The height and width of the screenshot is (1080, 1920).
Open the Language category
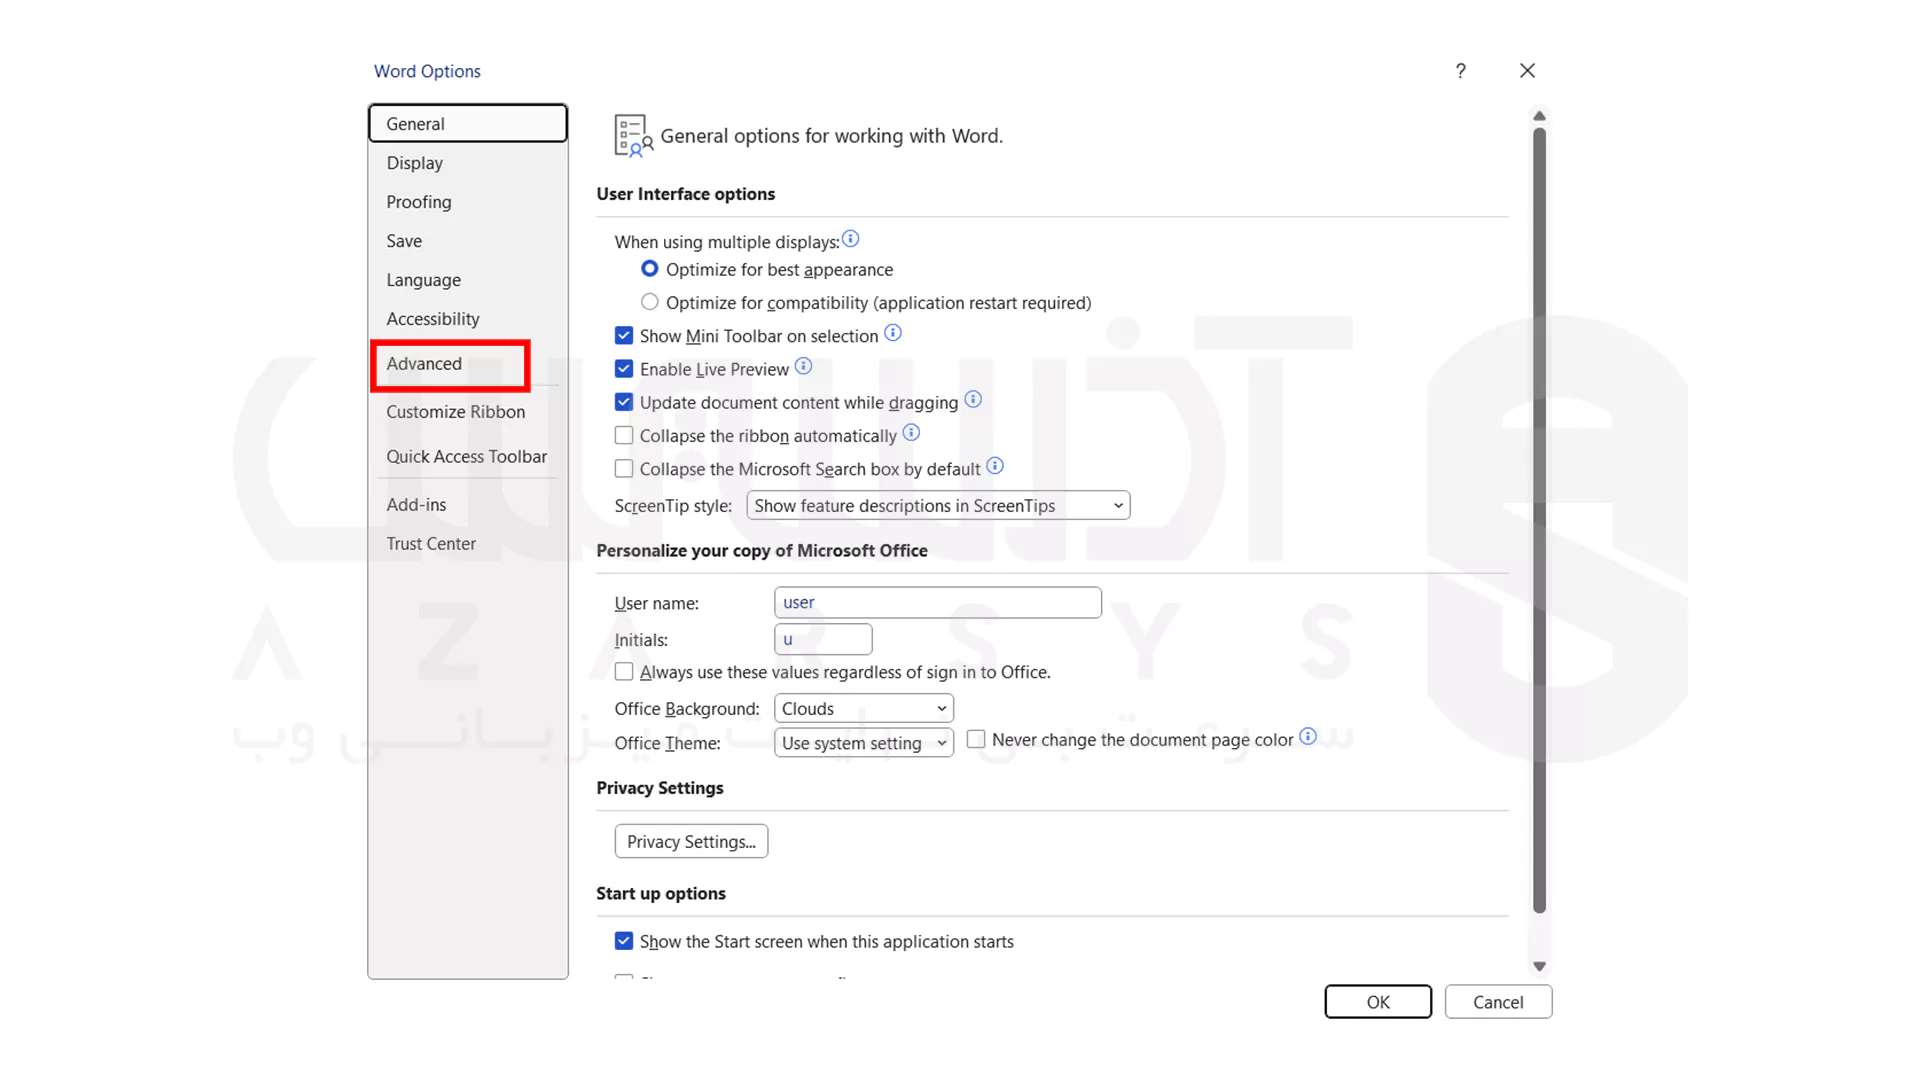[468, 280]
